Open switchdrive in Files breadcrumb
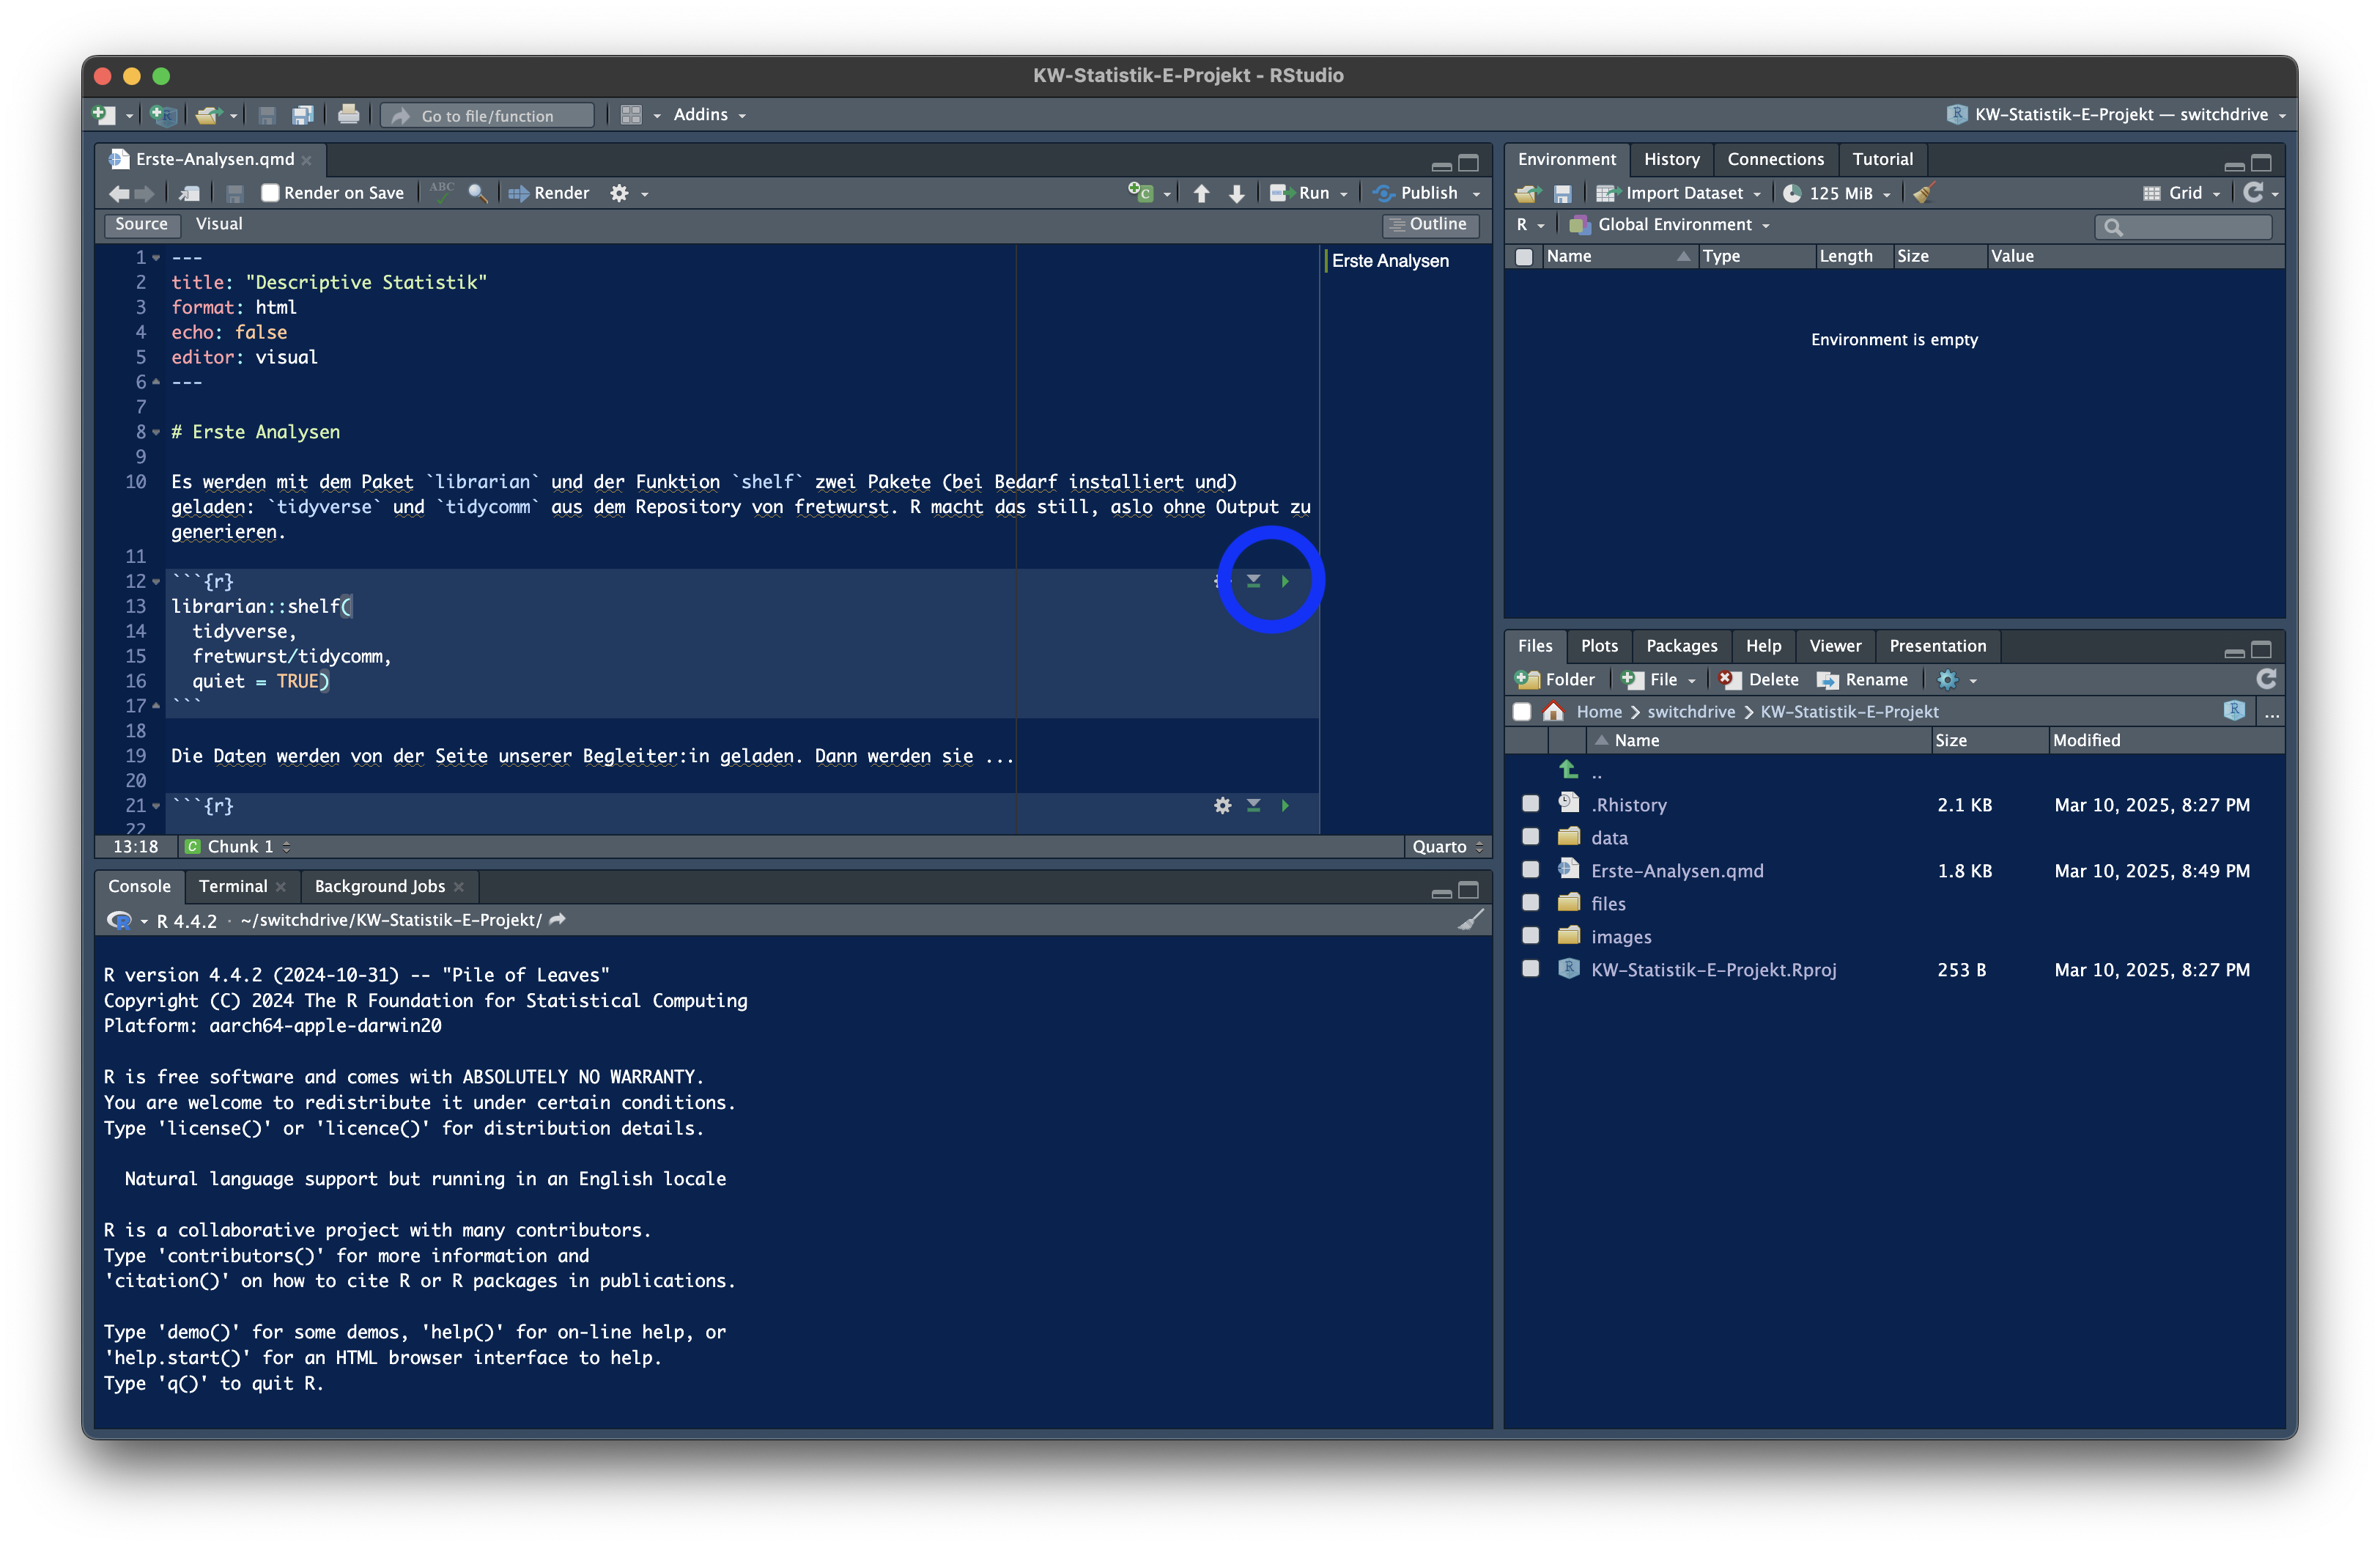Screen dimensions: 2380x1548 click(x=1690, y=712)
